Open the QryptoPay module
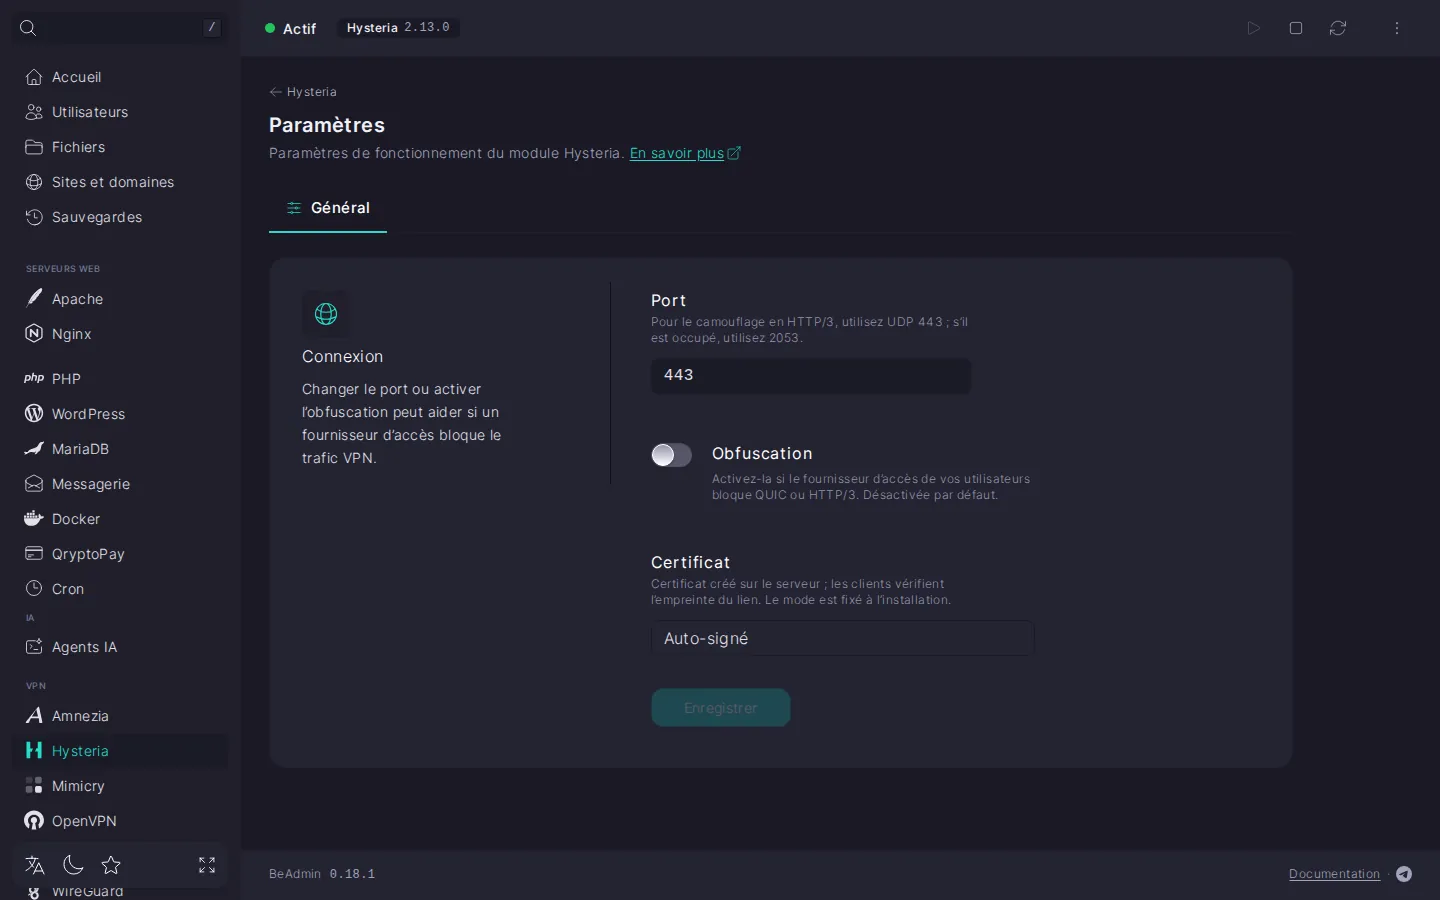 tap(120, 554)
